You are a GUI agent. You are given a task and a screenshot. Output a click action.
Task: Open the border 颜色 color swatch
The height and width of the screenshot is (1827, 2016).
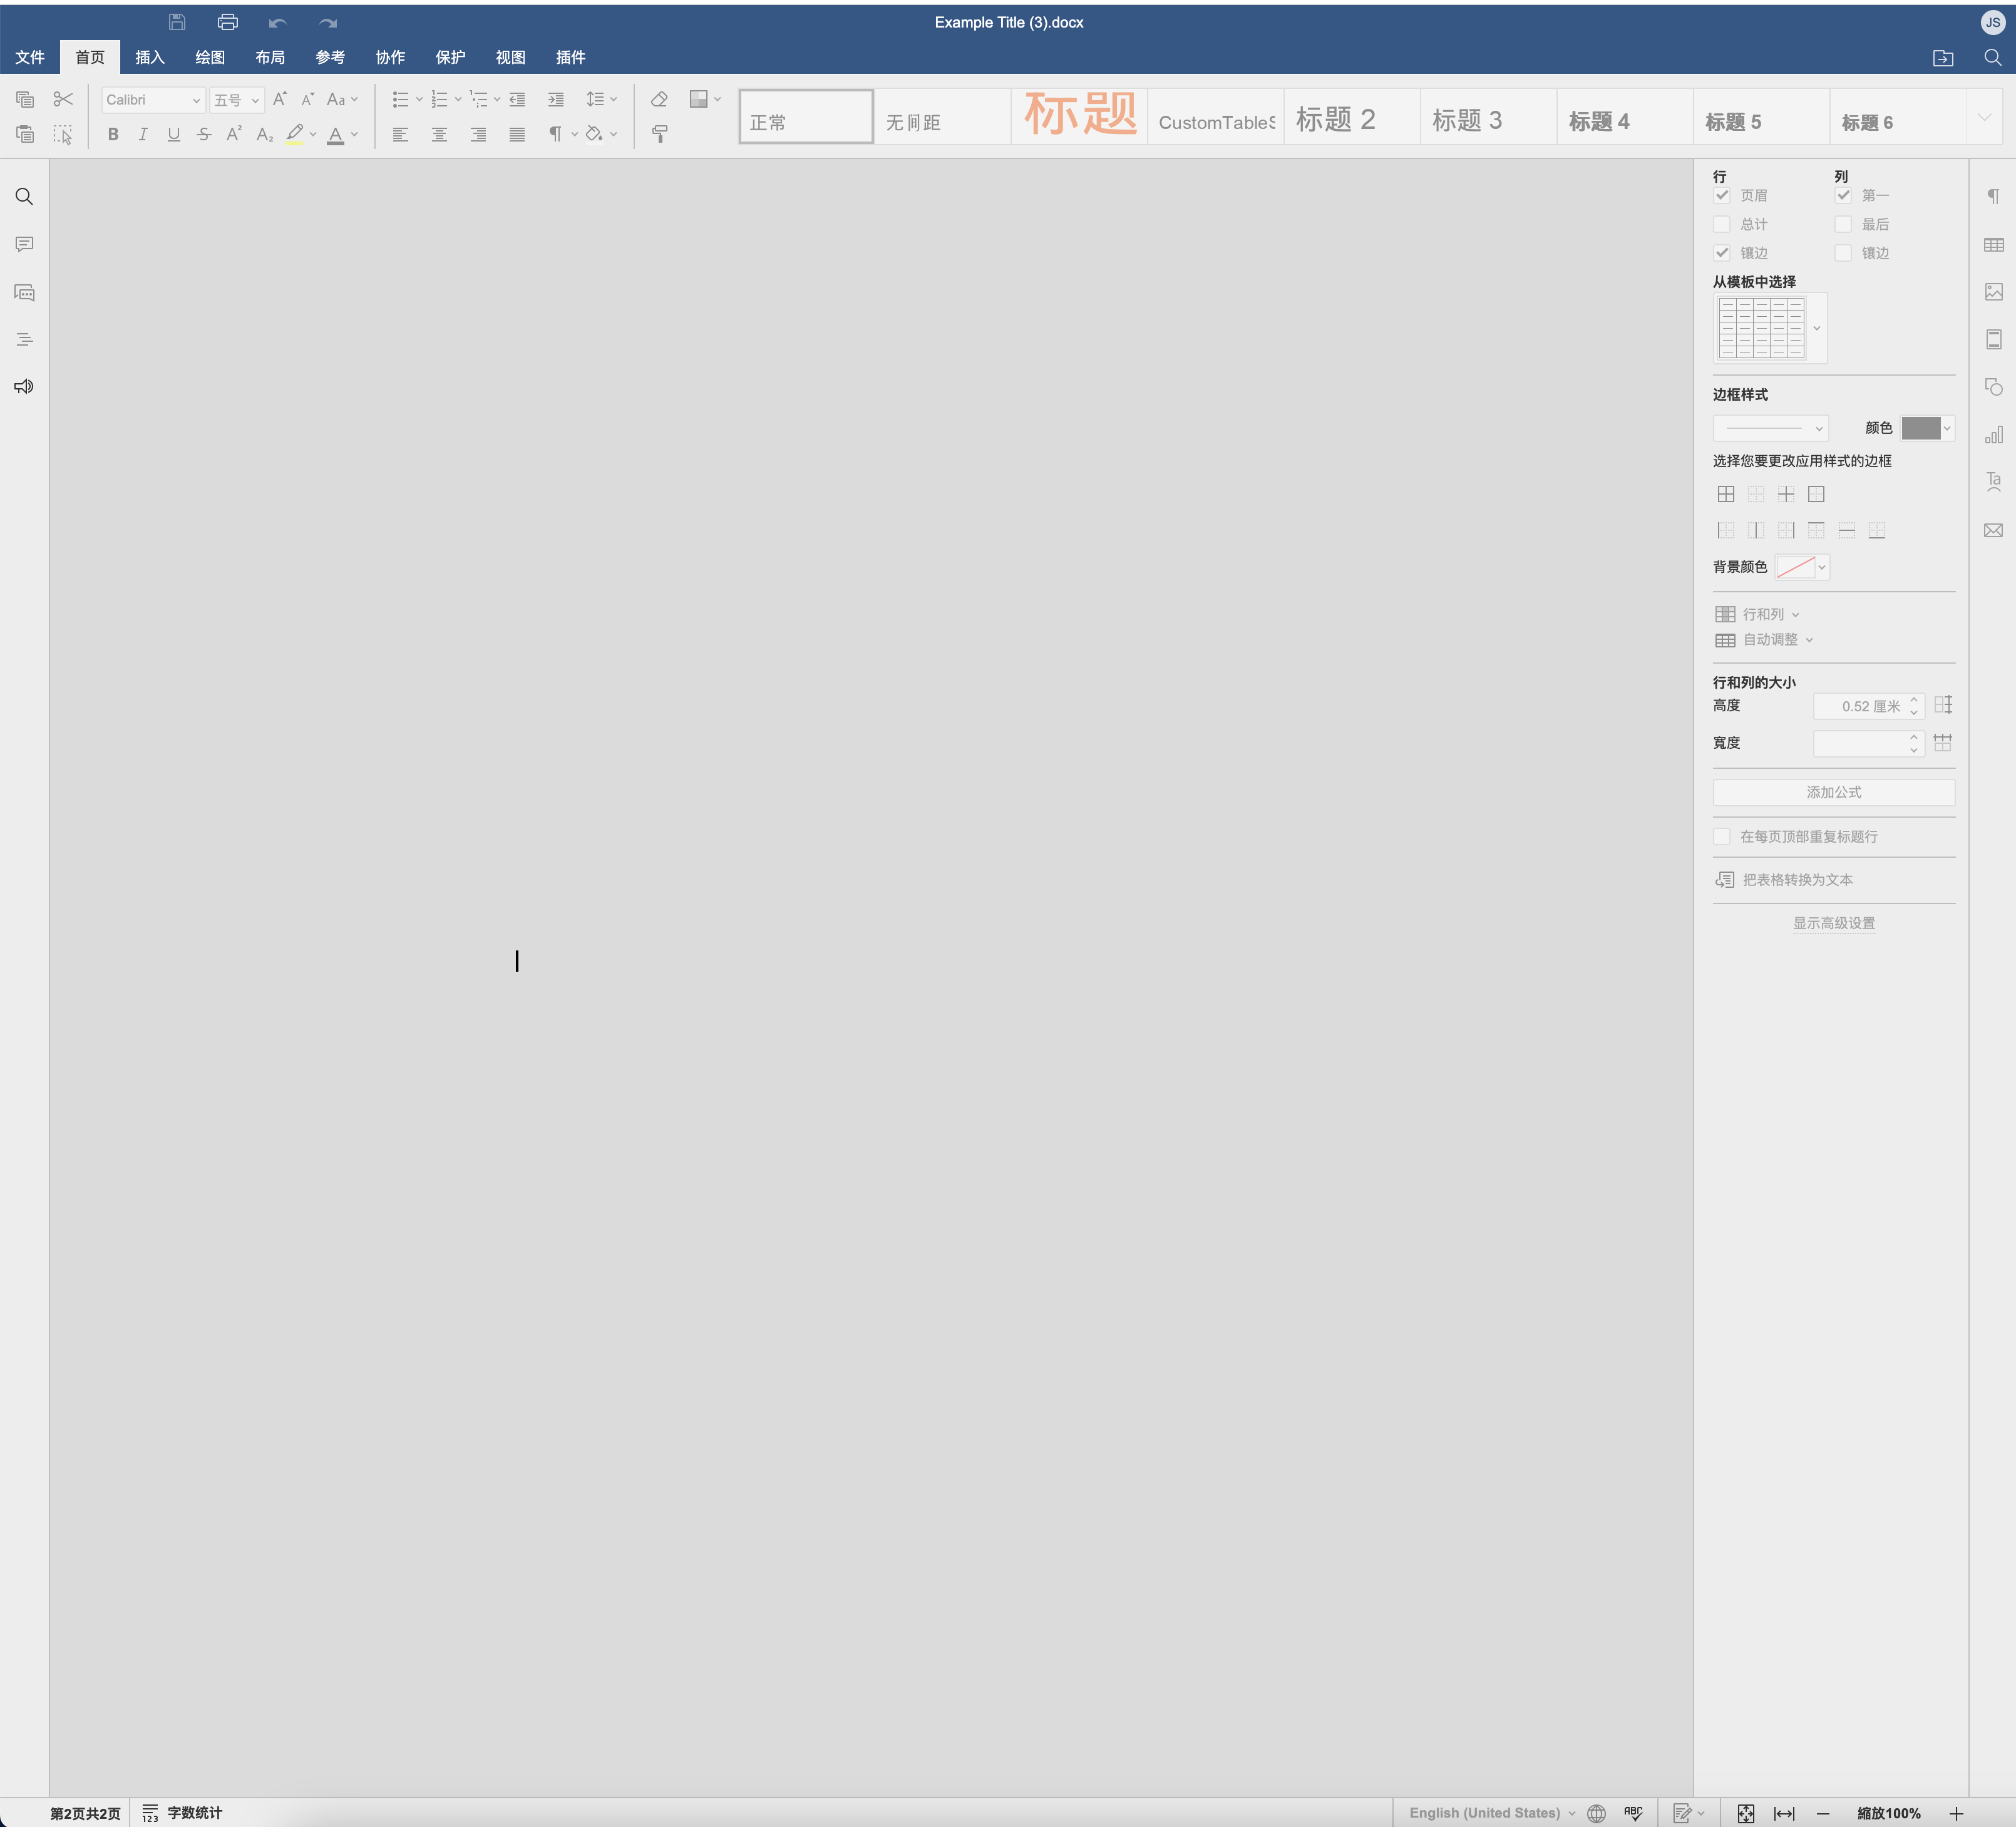[1927, 428]
